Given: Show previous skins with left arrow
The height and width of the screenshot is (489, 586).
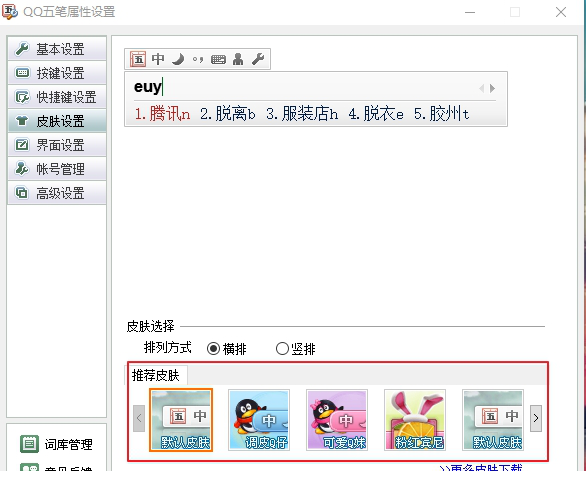Looking at the screenshot, I should point(139,418).
